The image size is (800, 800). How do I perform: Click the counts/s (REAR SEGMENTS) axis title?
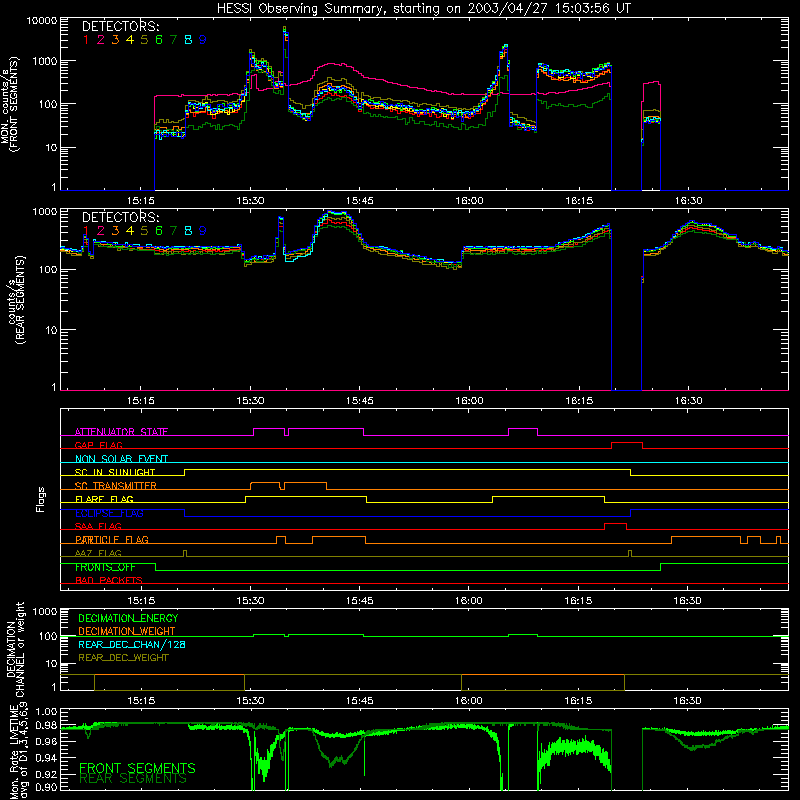pos(17,300)
